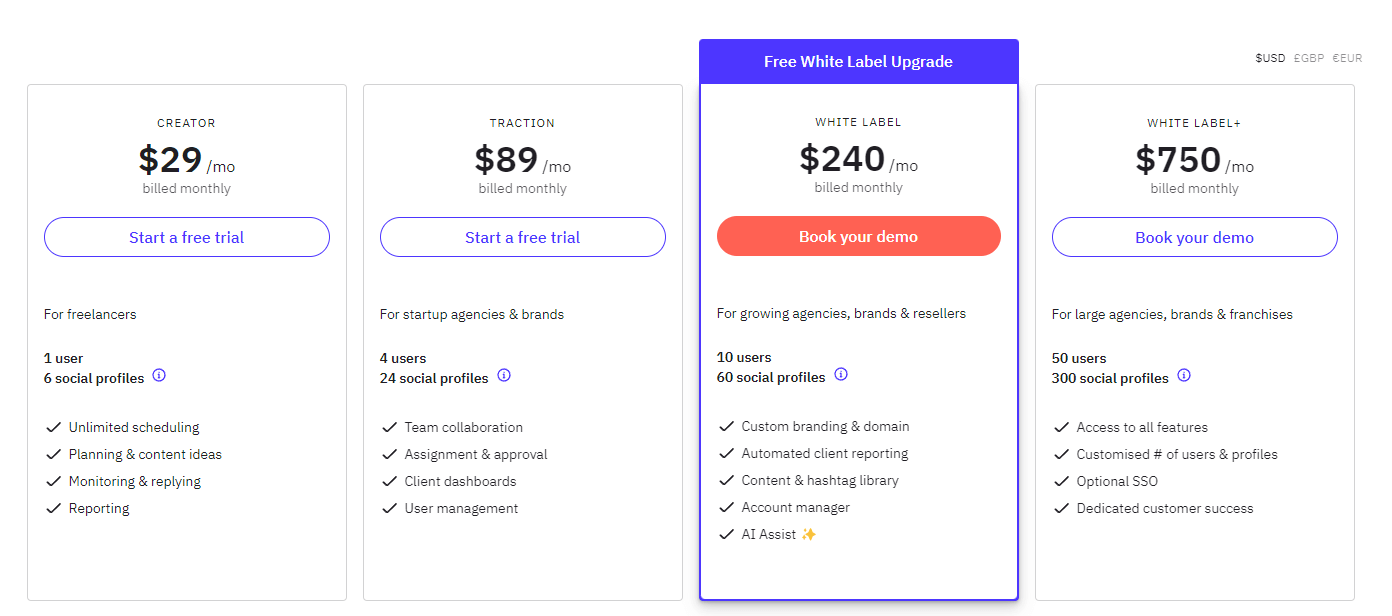This screenshot has width=1392, height=616.
Task: Click the info icon beside 24 social profiles
Action: coord(504,377)
